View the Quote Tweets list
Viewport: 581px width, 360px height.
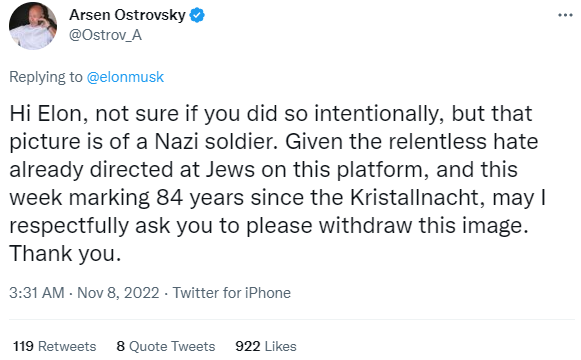(172, 346)
